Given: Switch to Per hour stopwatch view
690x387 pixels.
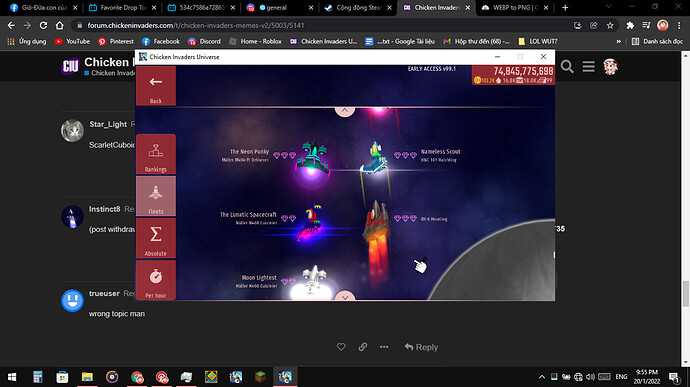Looking at the screenshot, I should coord(156,280).
